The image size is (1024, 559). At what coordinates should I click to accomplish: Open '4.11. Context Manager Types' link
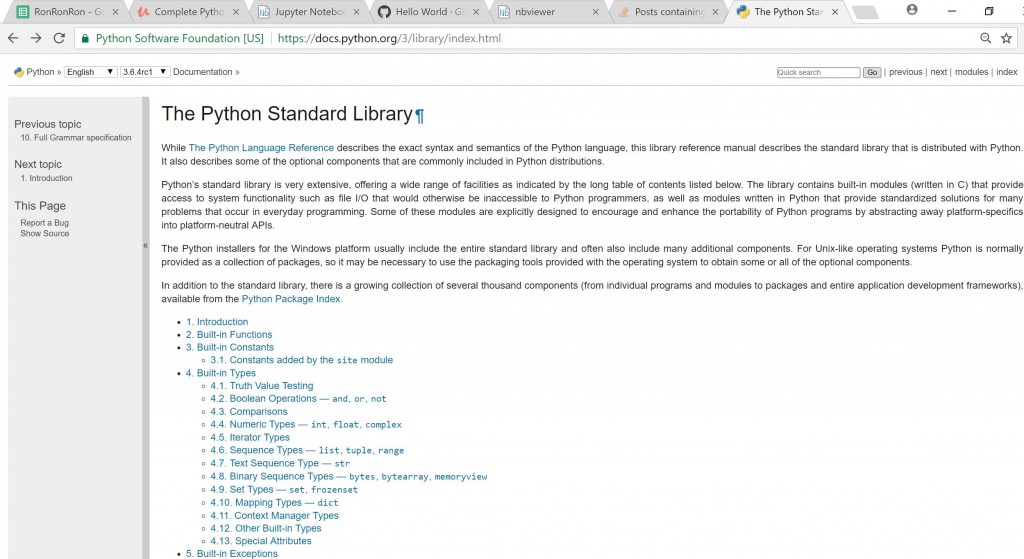(274, 515)
